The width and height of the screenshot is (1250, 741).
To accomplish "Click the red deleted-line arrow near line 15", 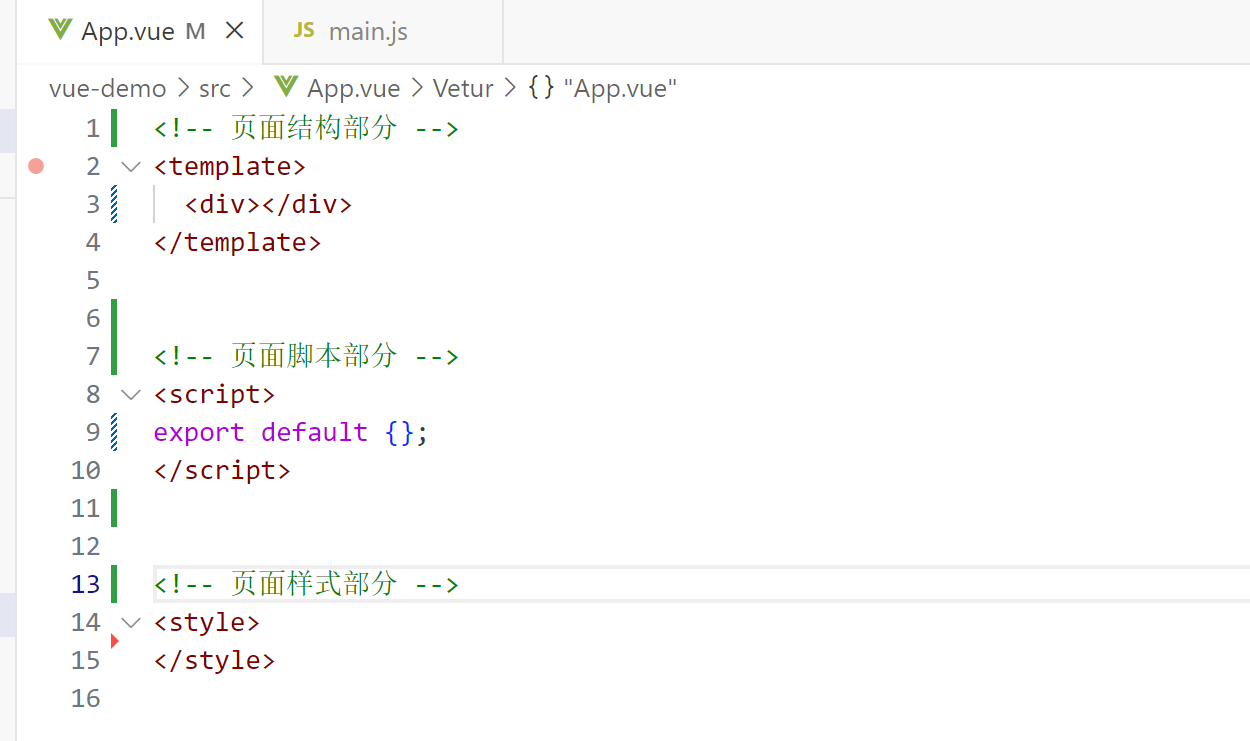I will coord(114,640).
